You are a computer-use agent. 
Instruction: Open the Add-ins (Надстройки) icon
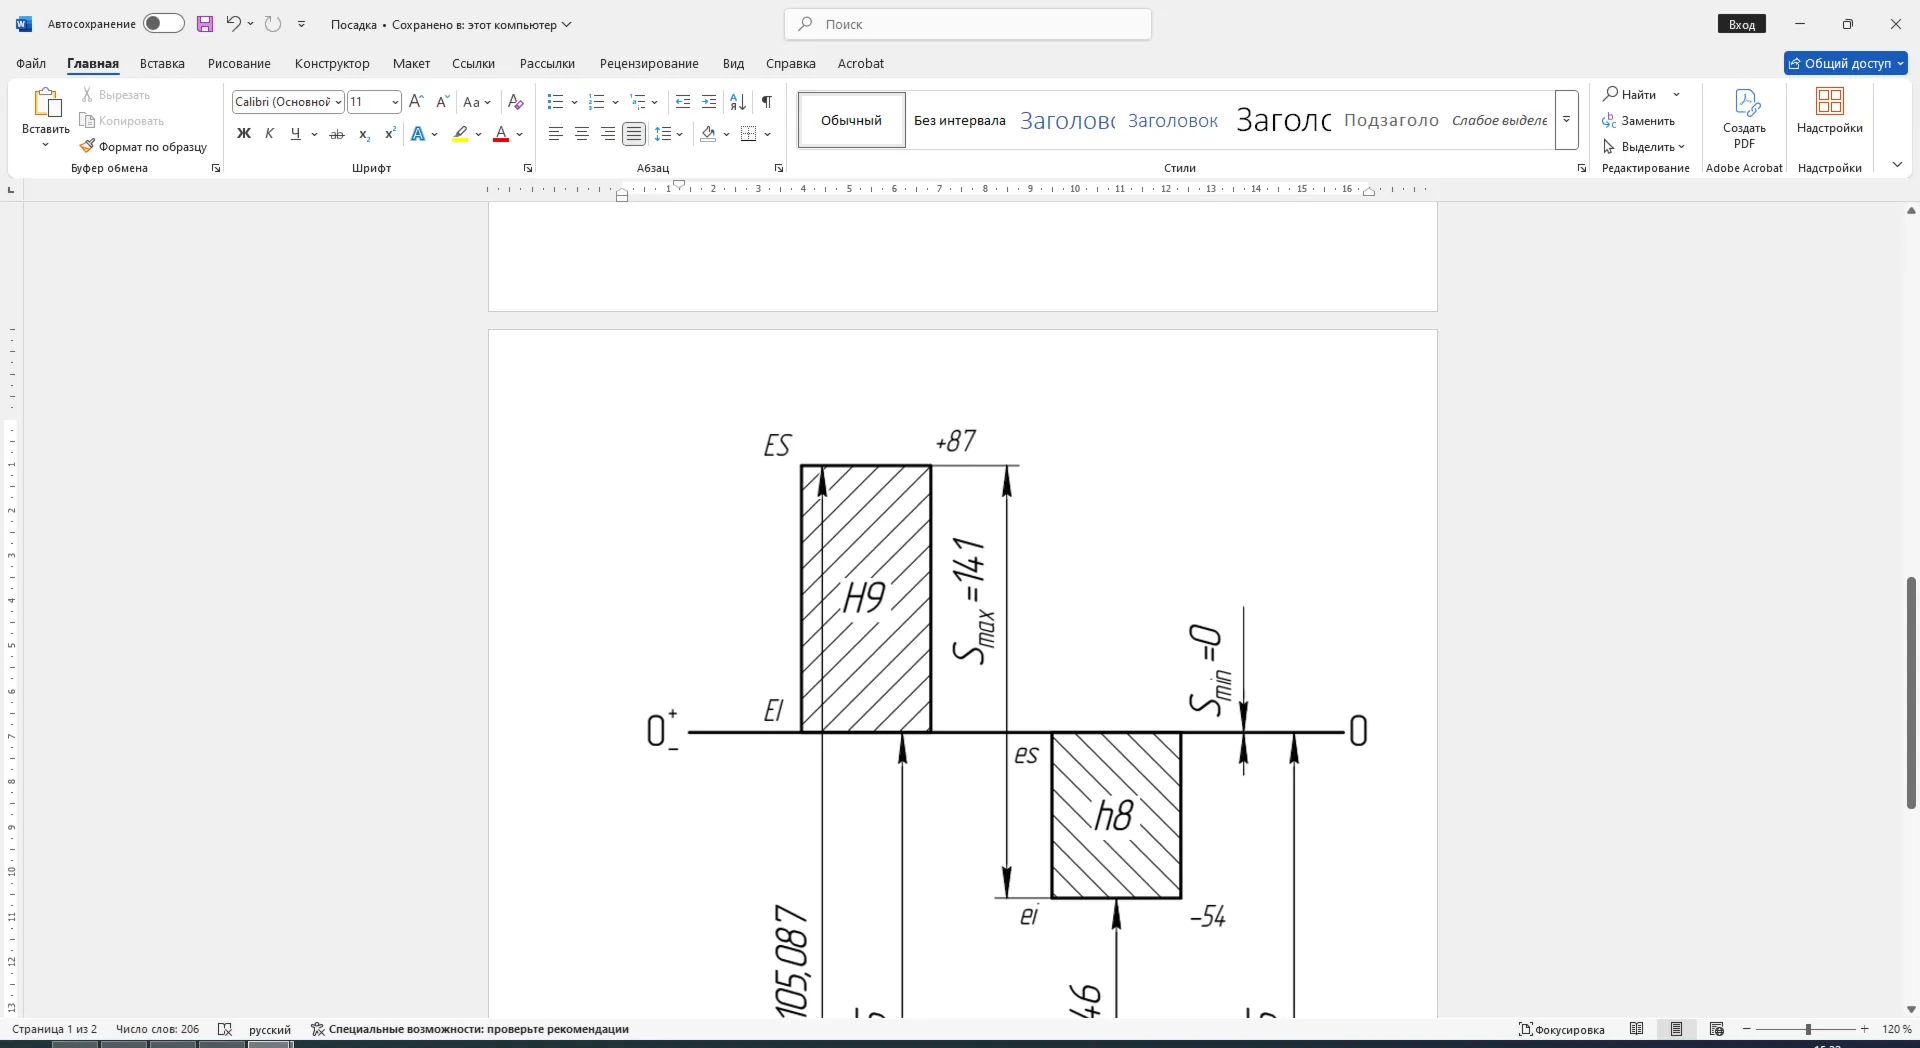pyautogui.click(x=1829, y=111)
